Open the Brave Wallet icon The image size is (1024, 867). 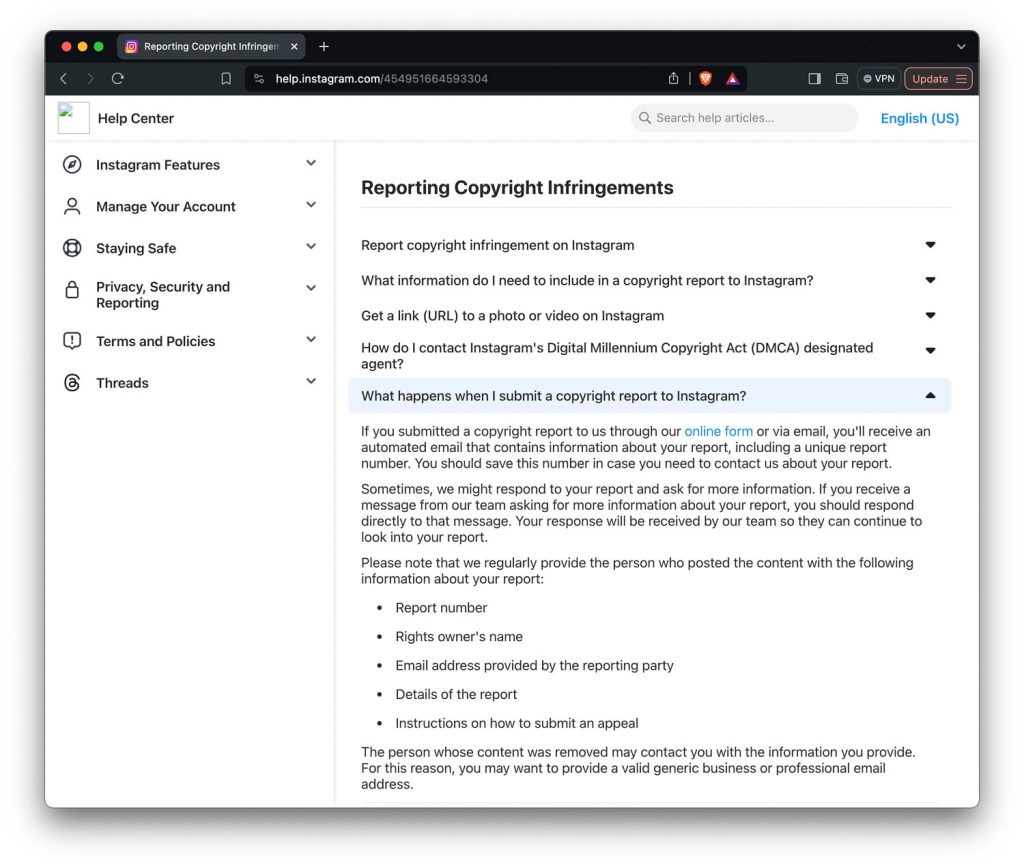(842, 79)
